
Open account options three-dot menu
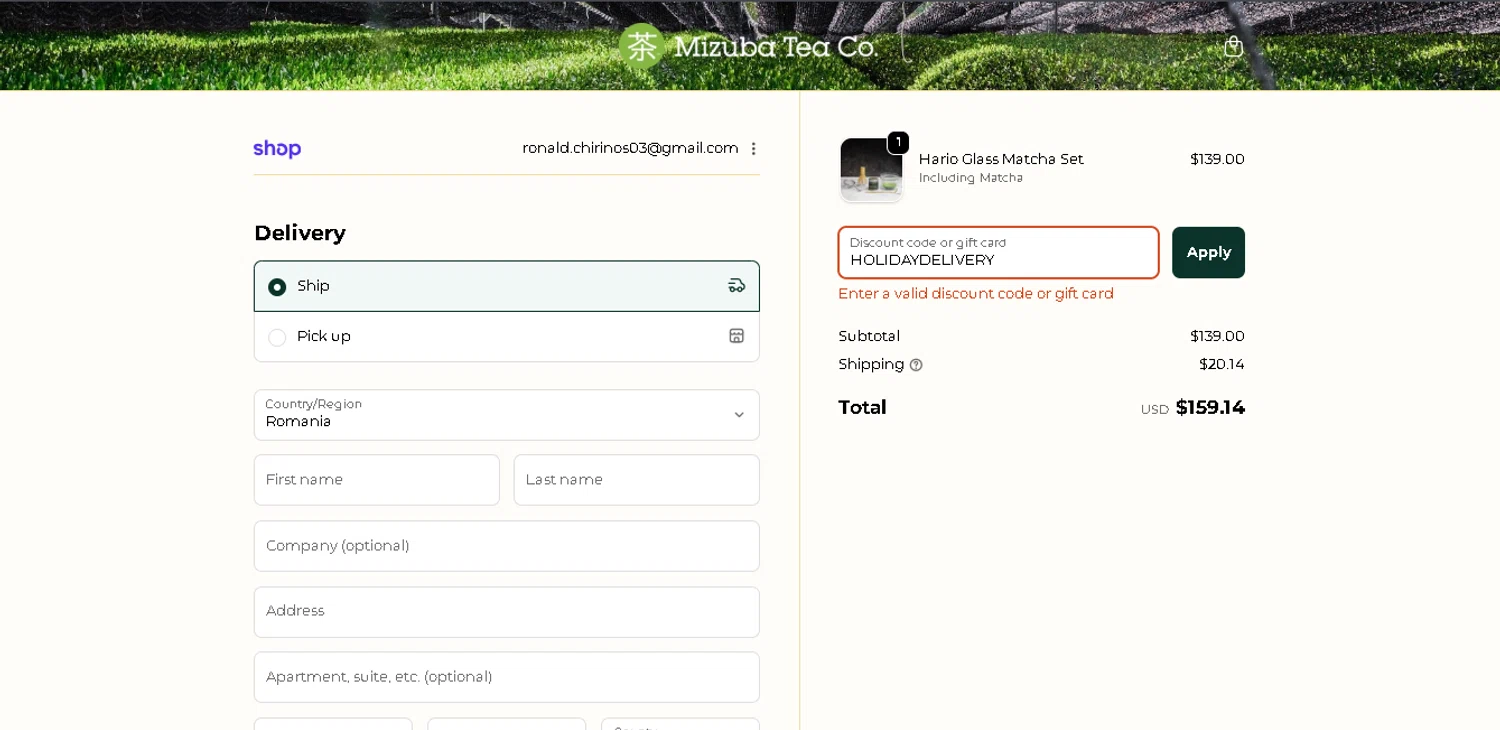(x=753, y=149)
